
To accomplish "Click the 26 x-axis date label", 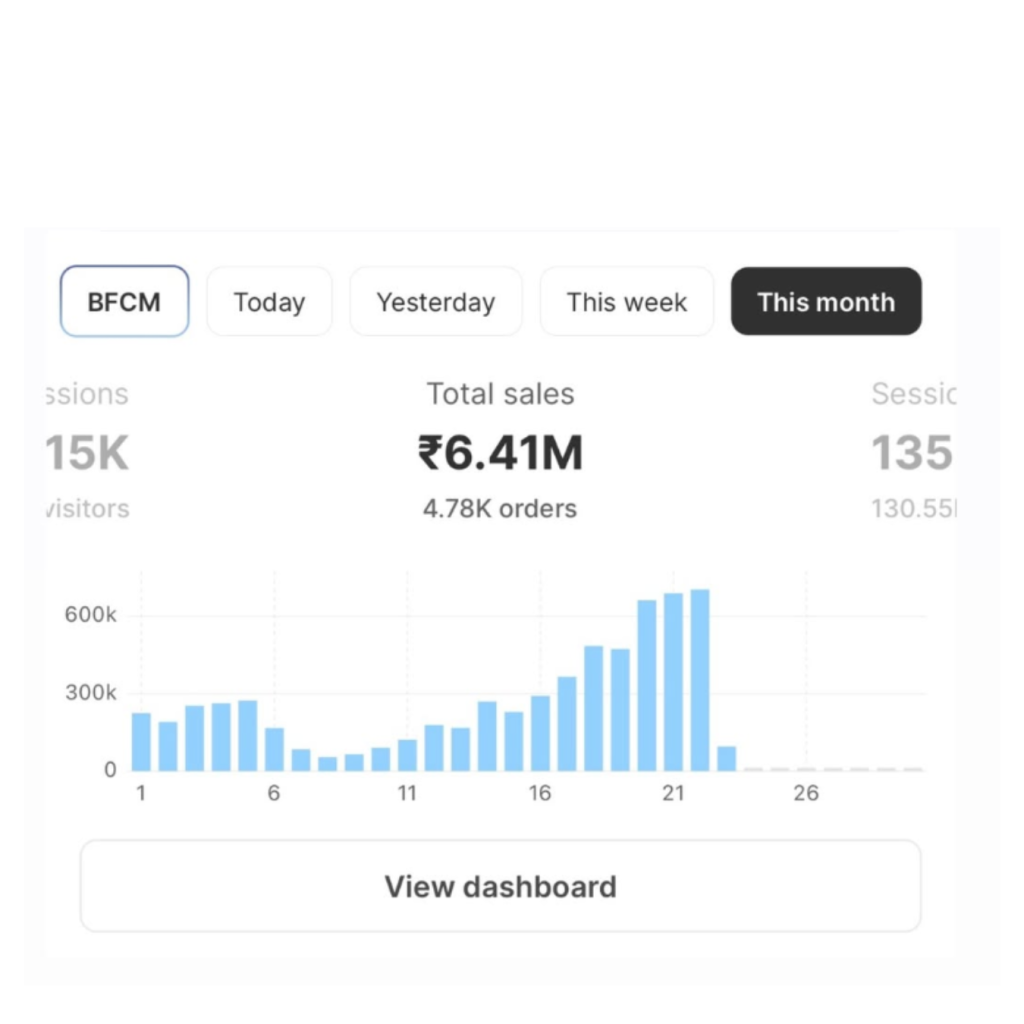I will (x=806, y=793).
